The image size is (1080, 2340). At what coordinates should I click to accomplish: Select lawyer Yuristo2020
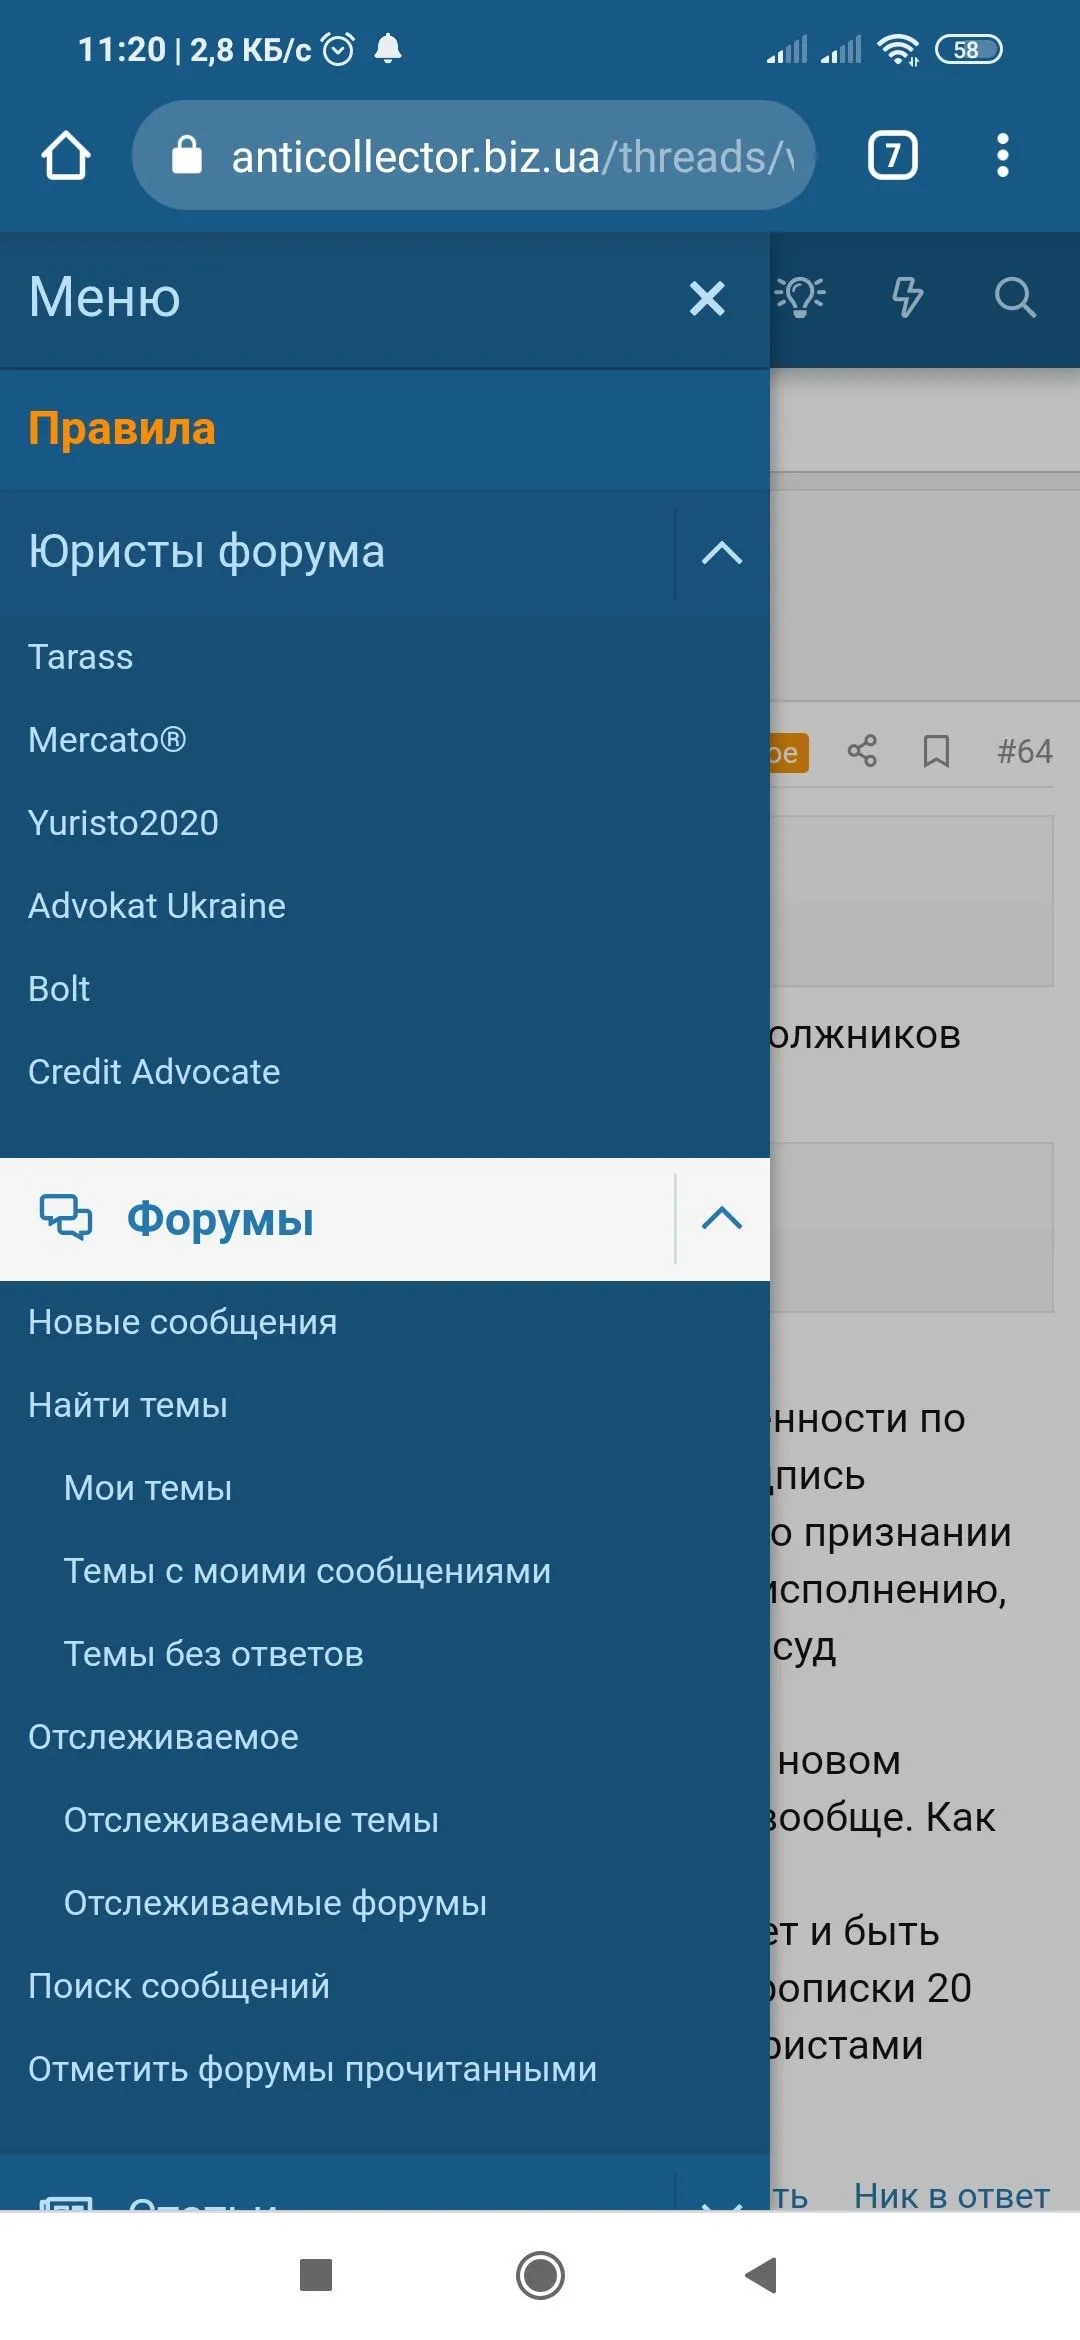tap(123, 823)
